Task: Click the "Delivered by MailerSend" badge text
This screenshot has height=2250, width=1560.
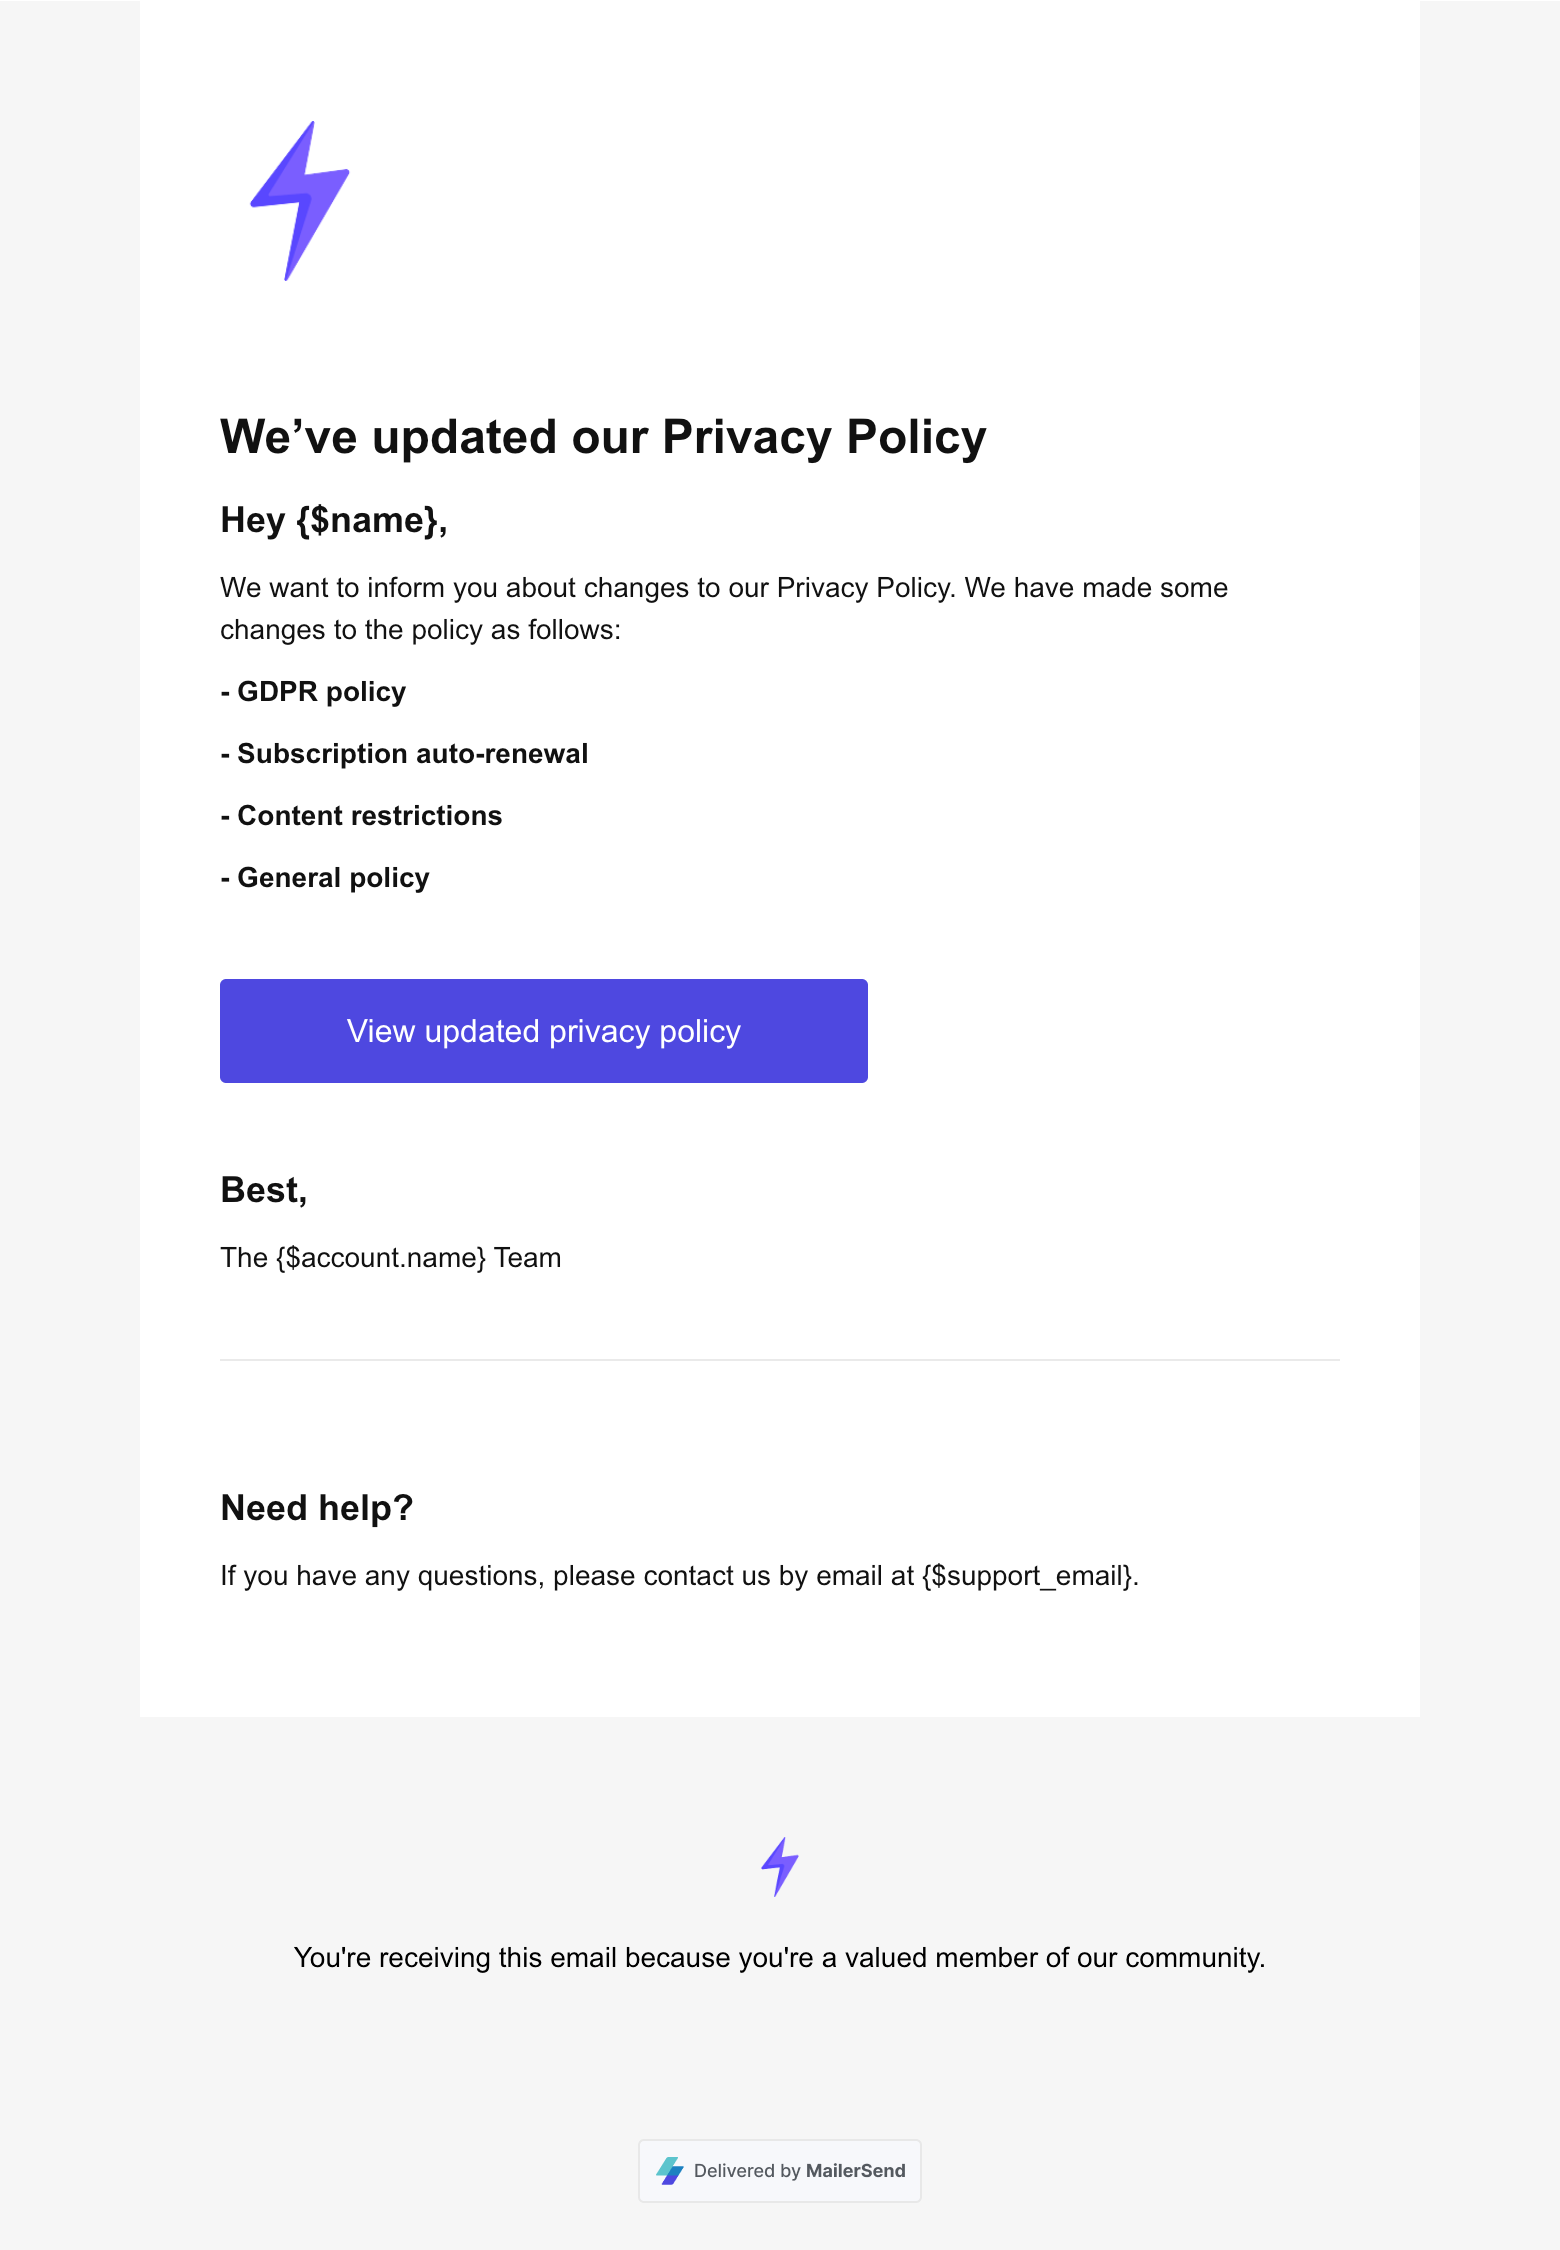Action: [x=799, y=2171]
